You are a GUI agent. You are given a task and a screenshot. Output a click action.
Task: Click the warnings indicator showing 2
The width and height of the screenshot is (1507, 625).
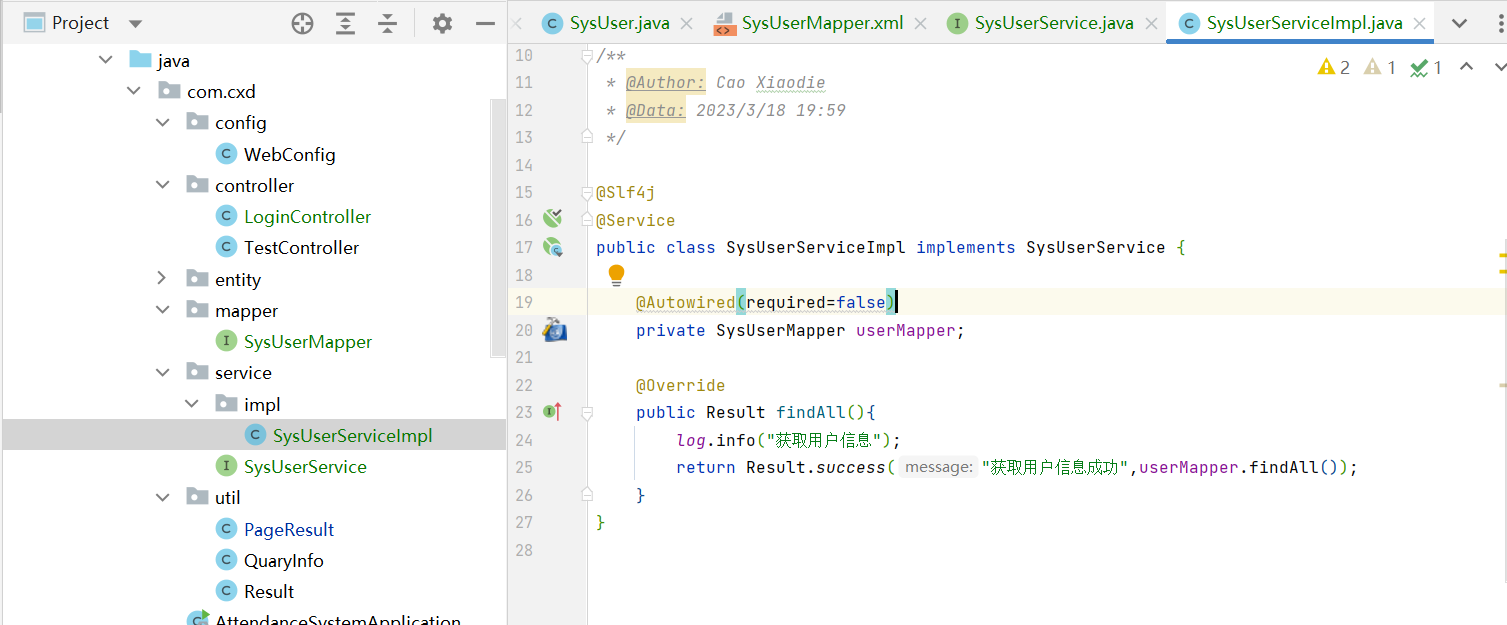(1334, 67)
